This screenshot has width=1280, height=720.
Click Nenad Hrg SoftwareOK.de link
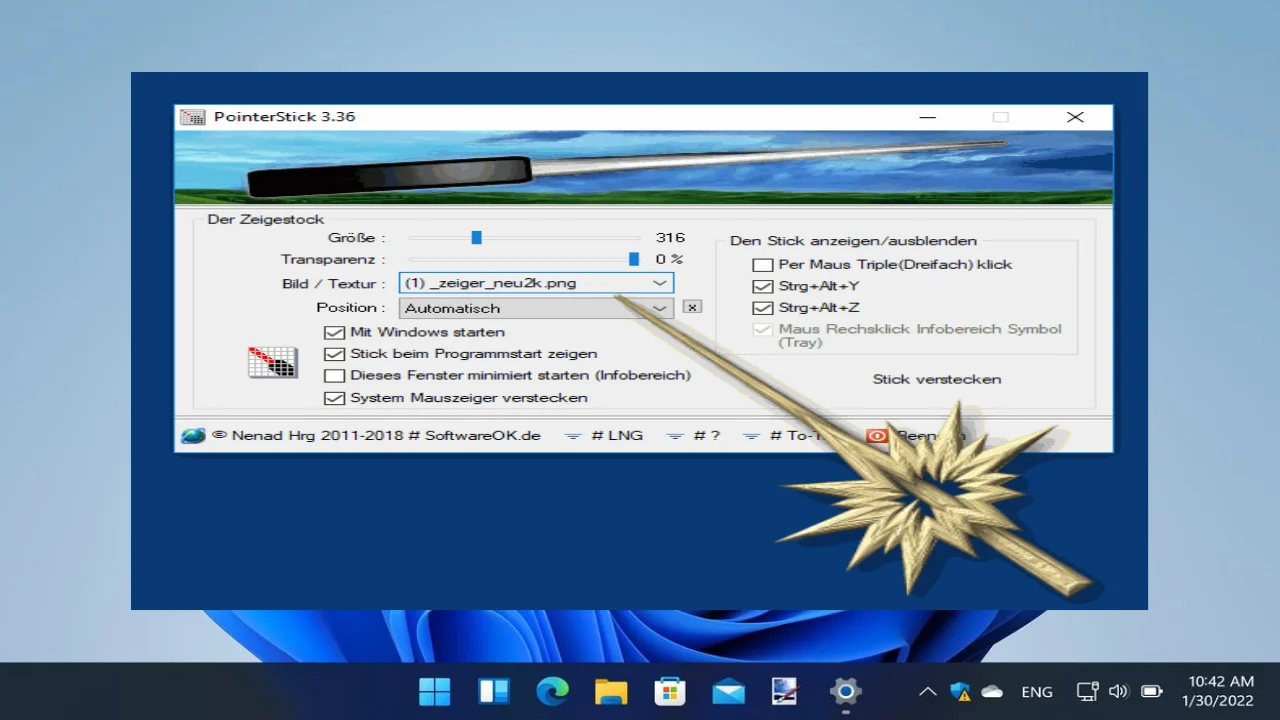pos(386,436)
